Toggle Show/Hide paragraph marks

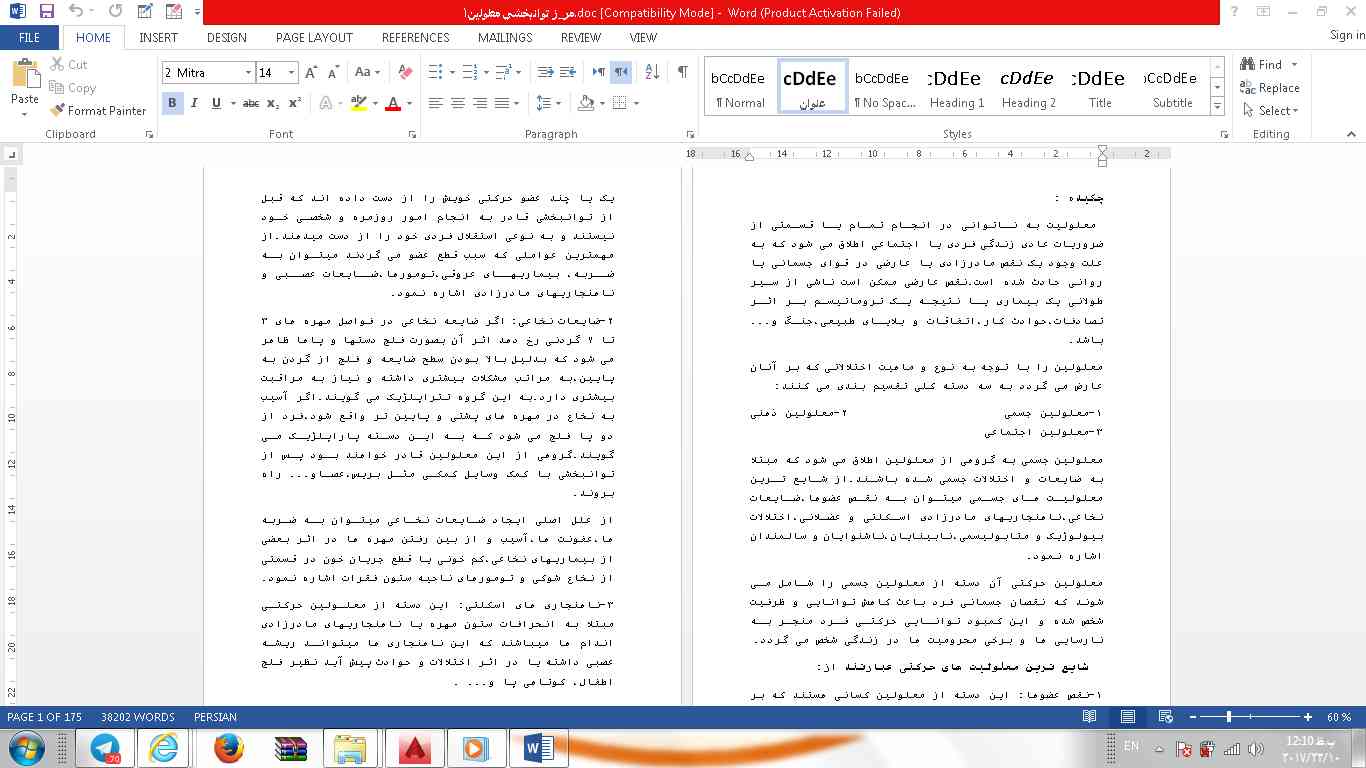click(x=683, y=72)
